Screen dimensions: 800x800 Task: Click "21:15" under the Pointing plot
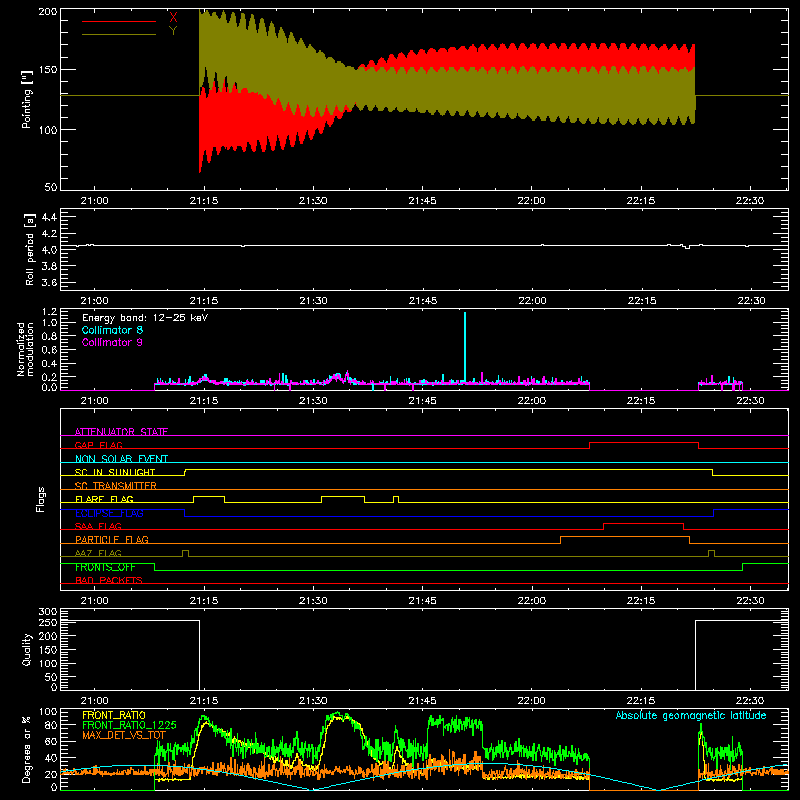(204, 201)
